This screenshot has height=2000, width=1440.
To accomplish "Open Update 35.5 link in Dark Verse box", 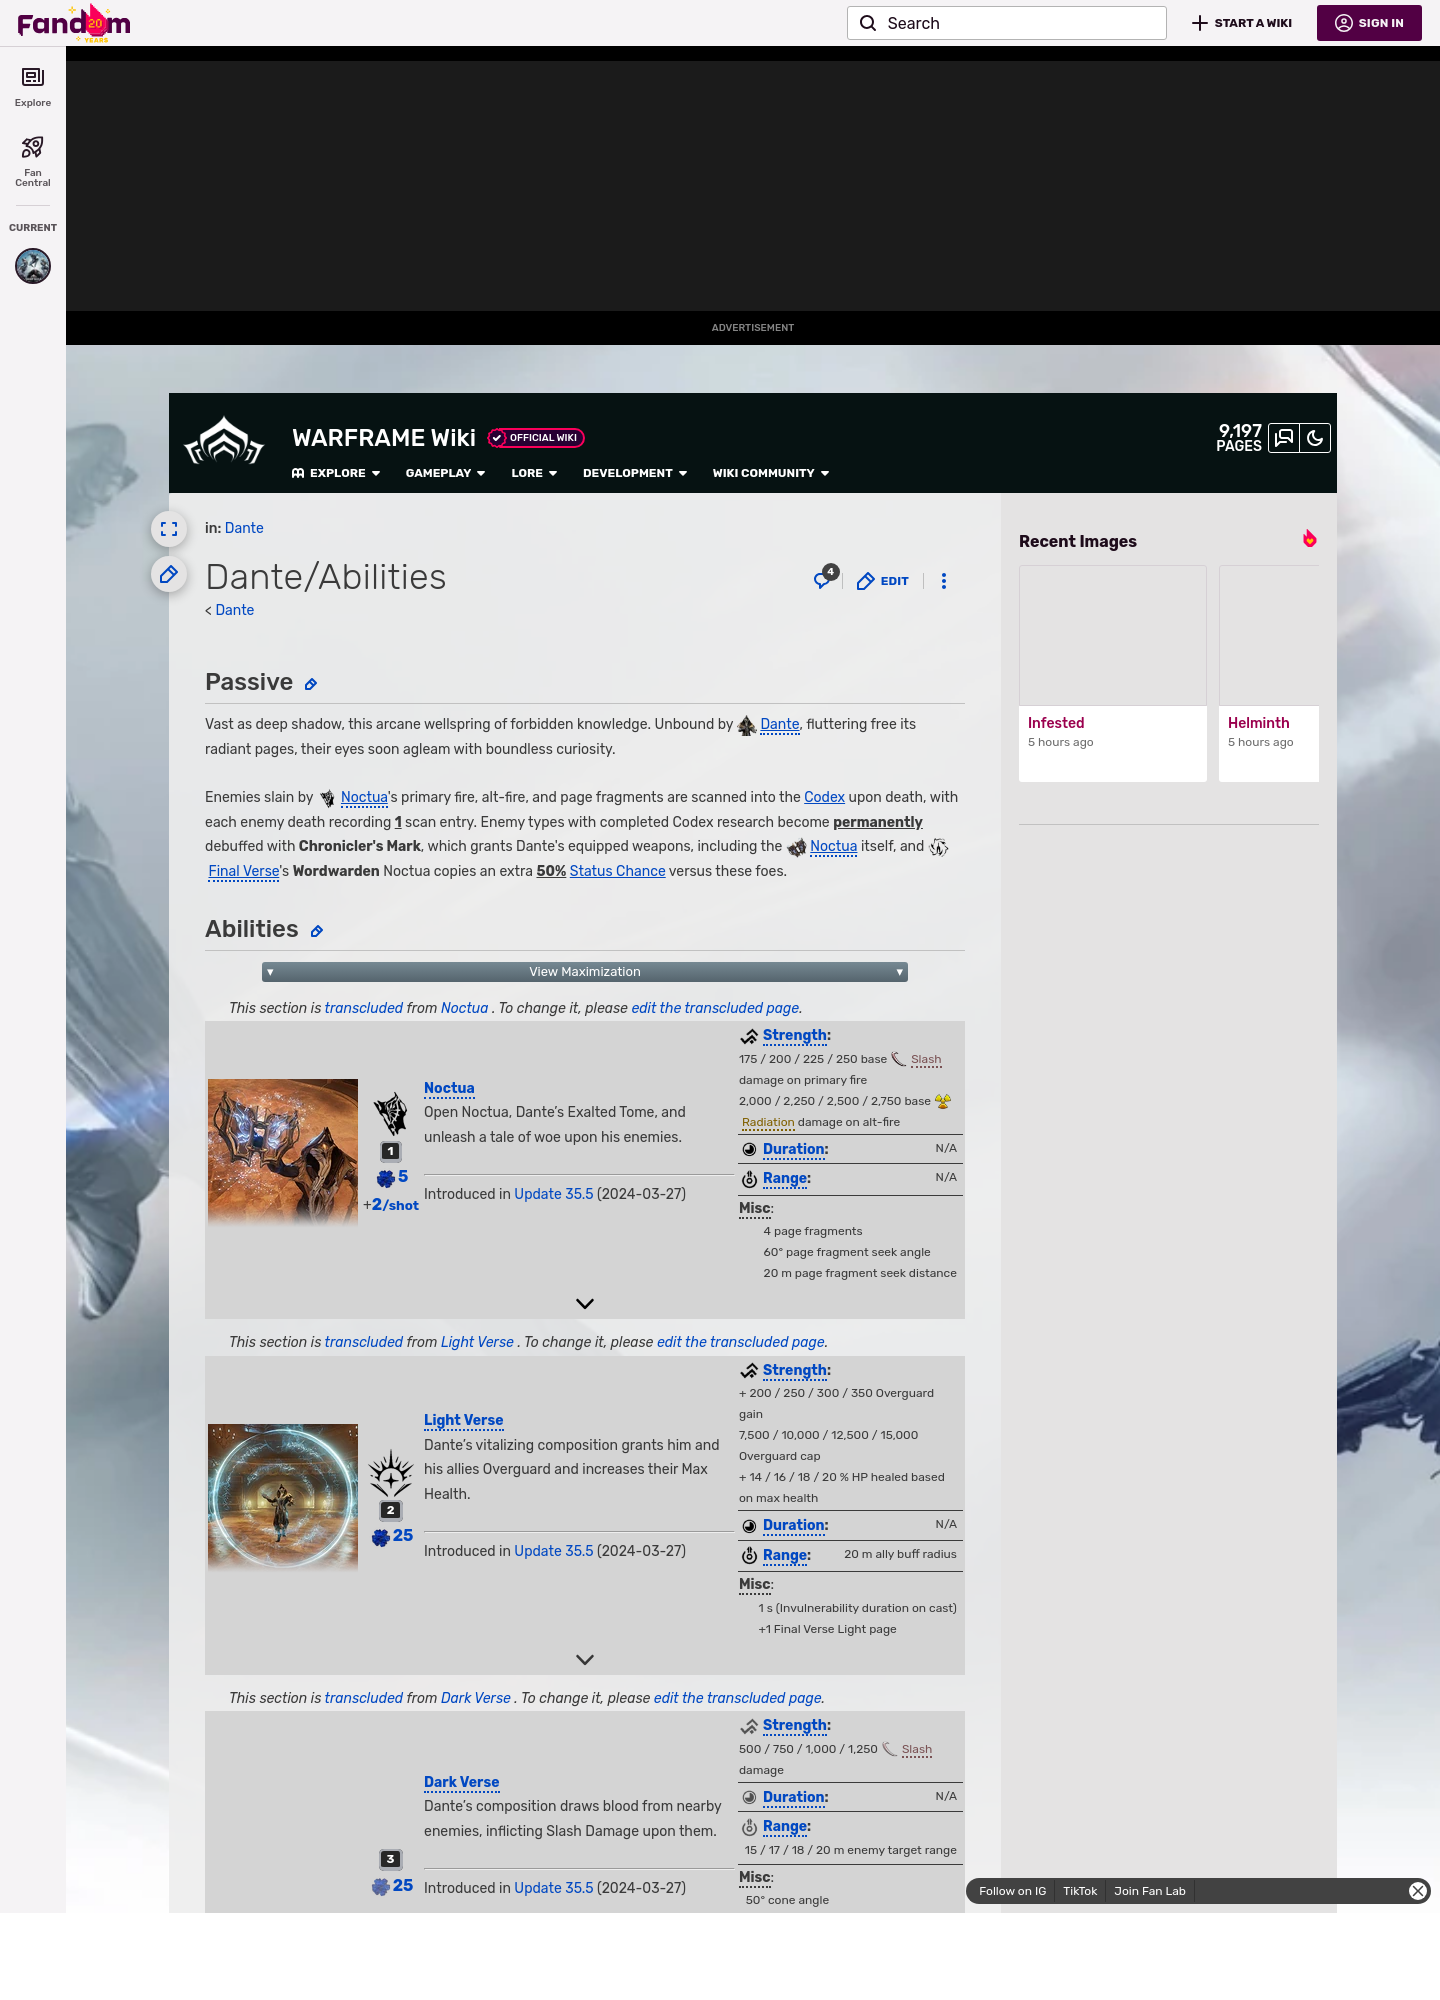I will coord(554,1888).
